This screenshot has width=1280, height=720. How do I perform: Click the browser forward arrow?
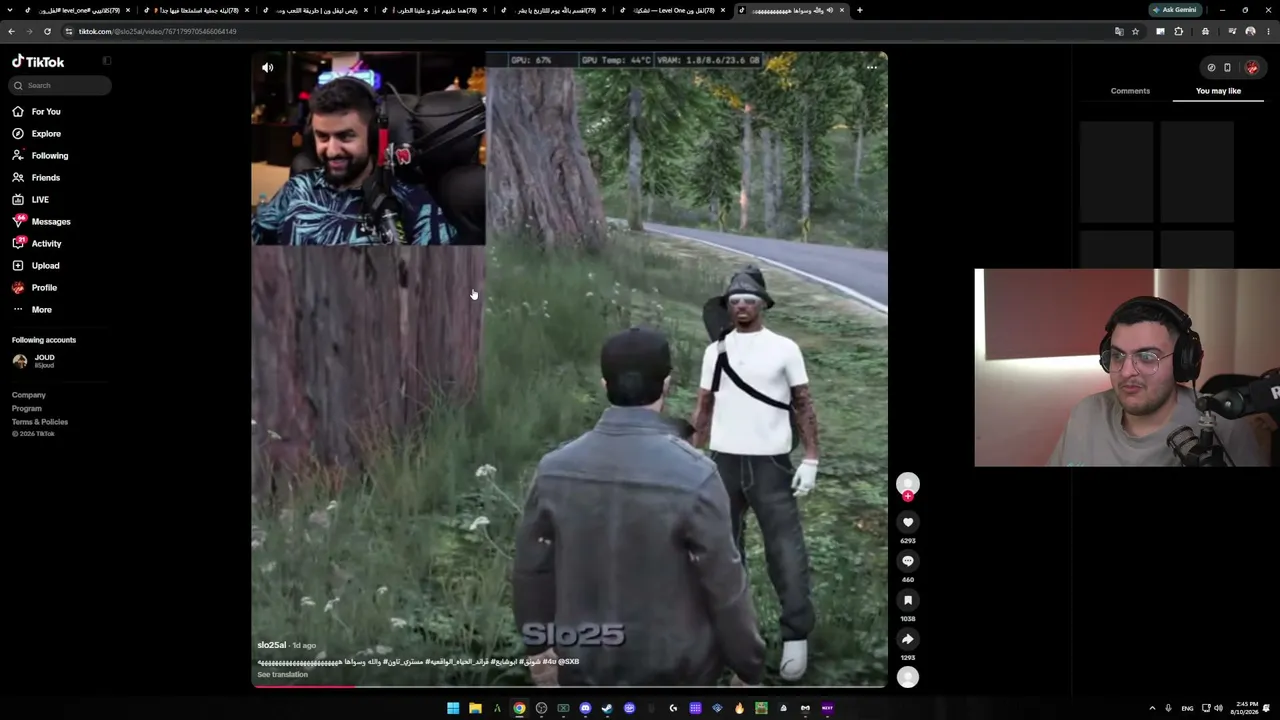tap(29, 31)
